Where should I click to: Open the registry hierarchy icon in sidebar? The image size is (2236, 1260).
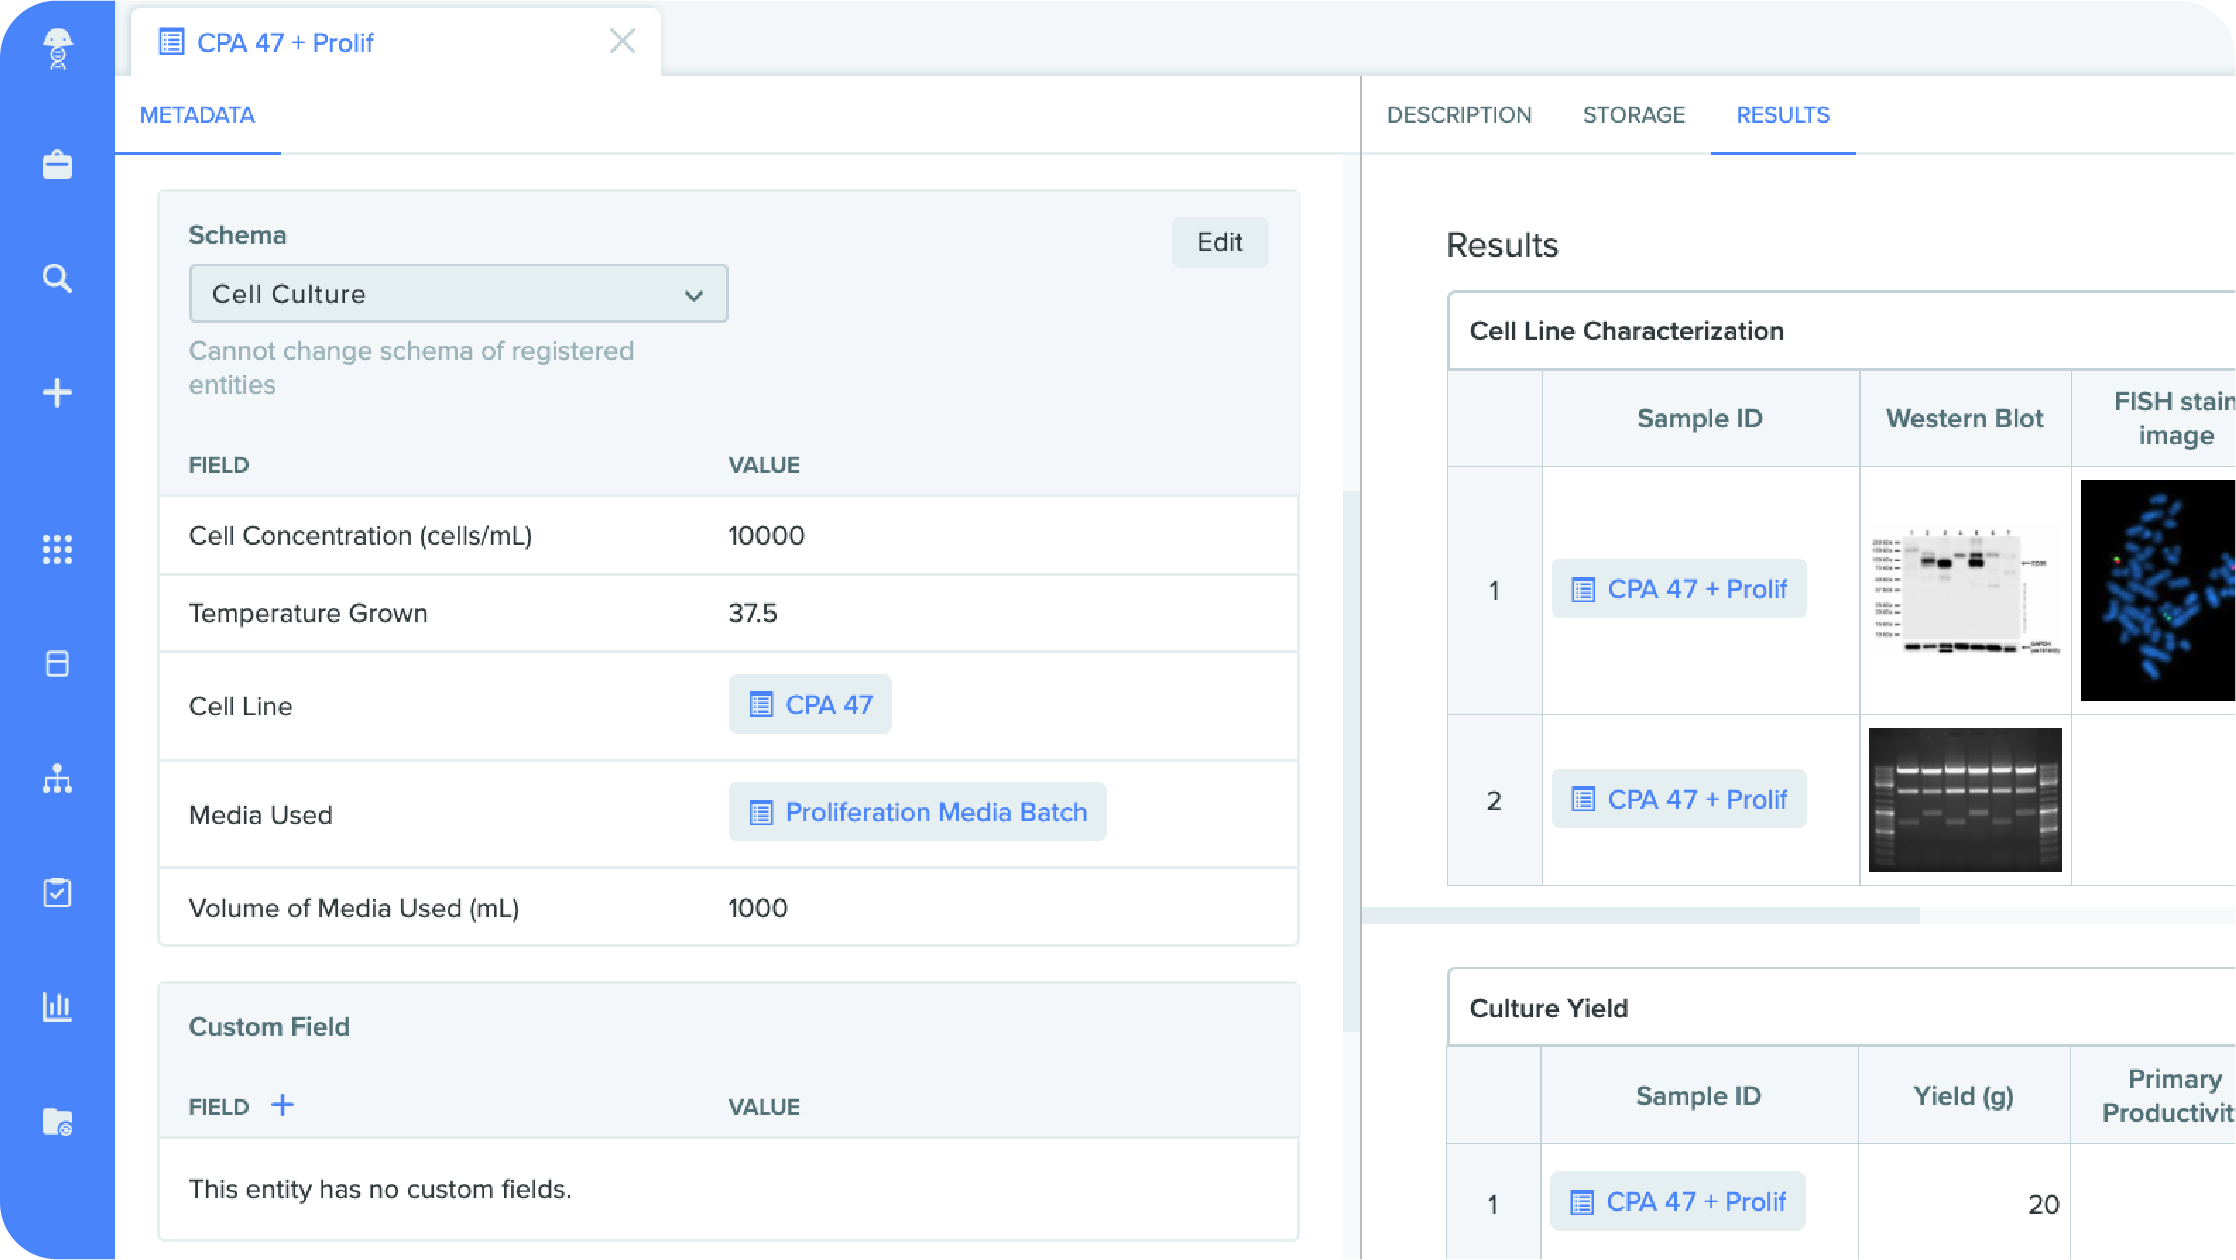(57, 779)
